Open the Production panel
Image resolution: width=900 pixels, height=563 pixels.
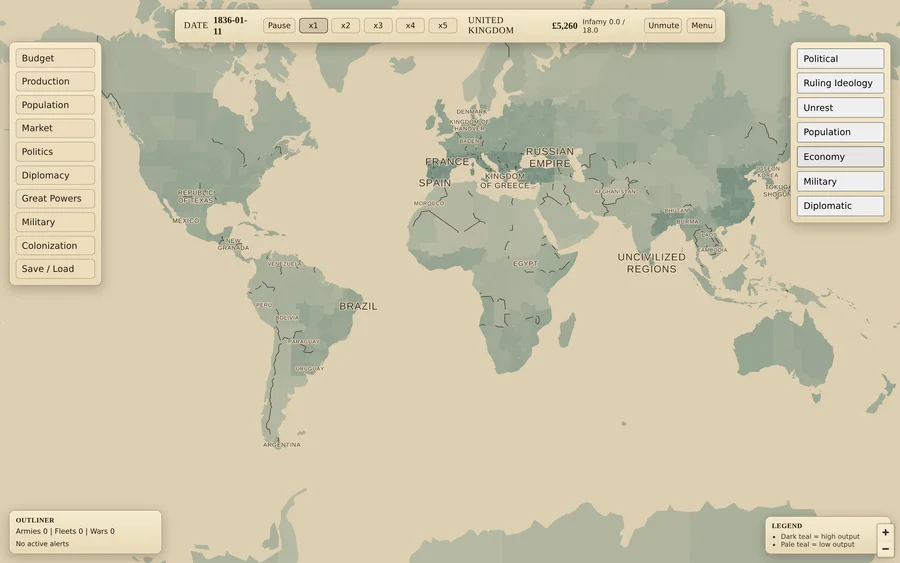tap(55, 81)
